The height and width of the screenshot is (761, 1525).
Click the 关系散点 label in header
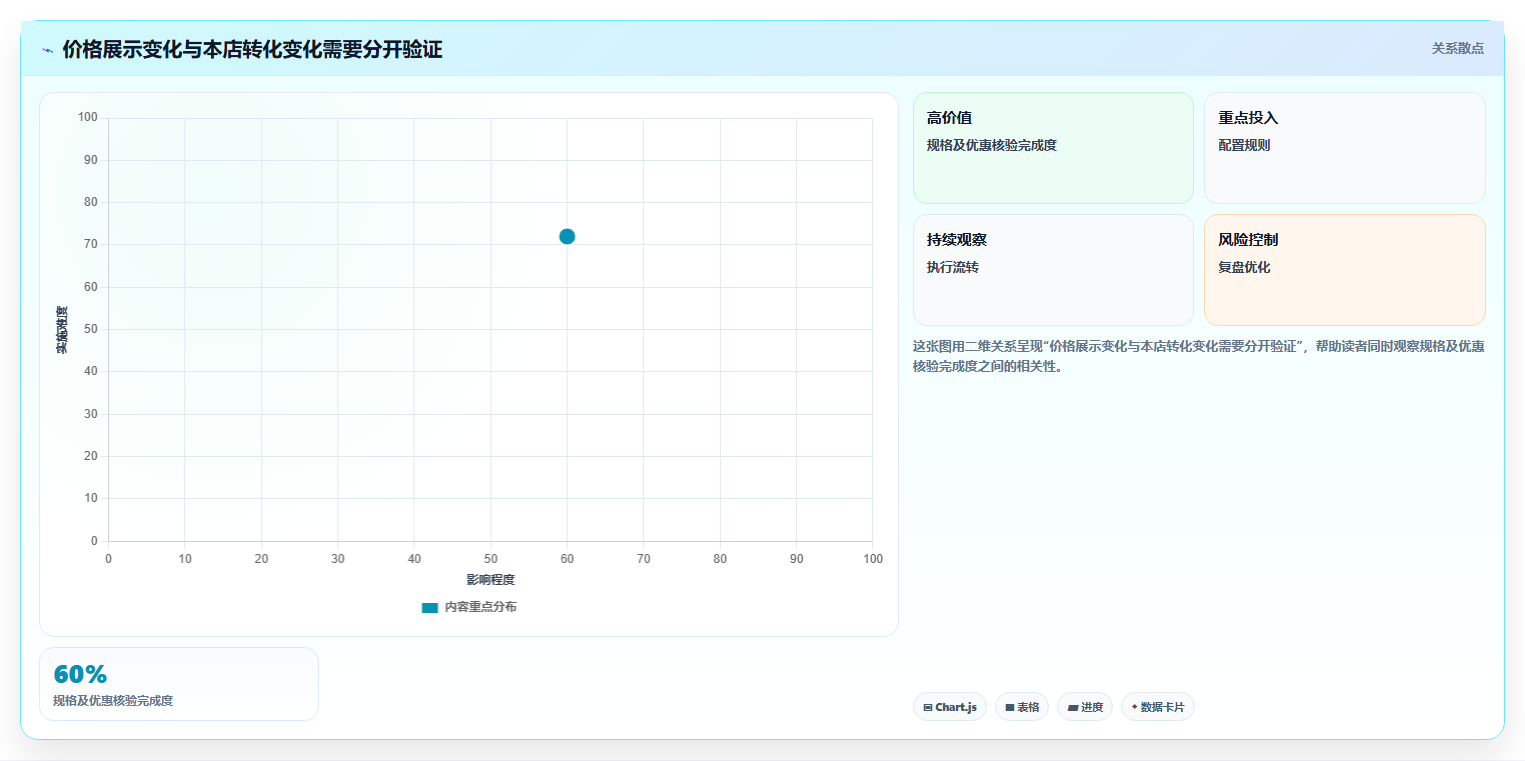pyautogui.click(x=1457, y=48)
